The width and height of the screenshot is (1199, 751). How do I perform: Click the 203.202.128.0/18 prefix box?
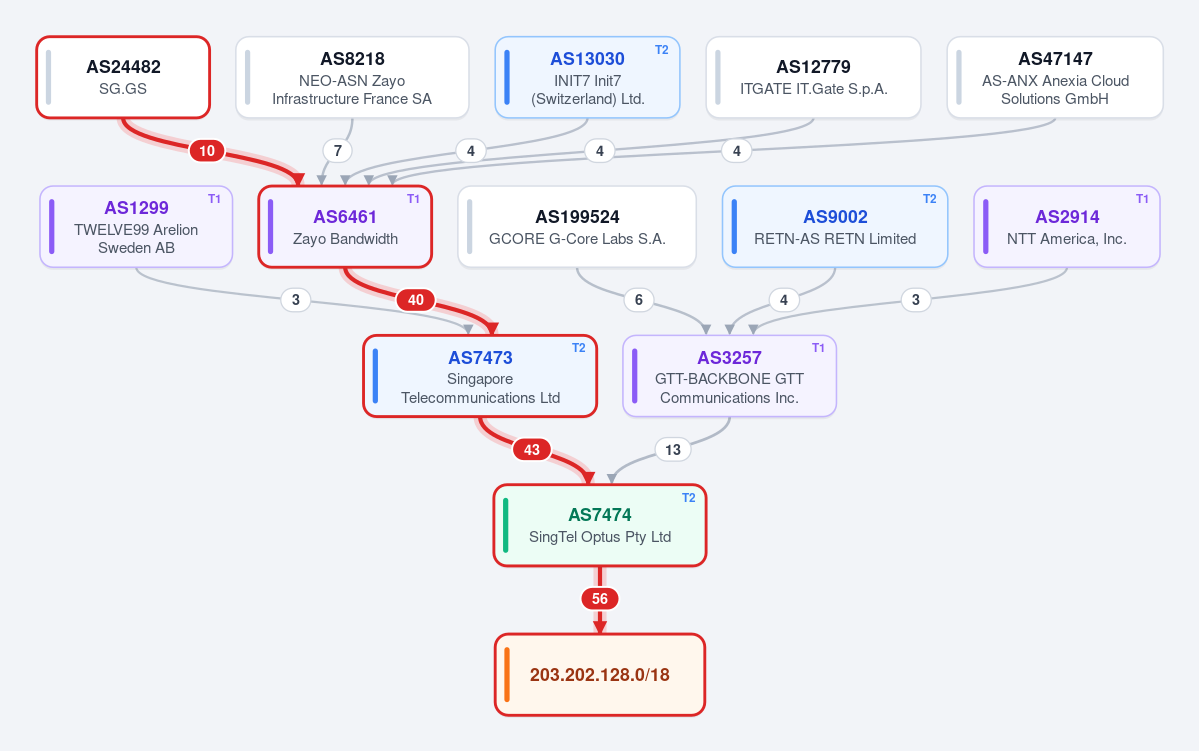tap(600, 675)
